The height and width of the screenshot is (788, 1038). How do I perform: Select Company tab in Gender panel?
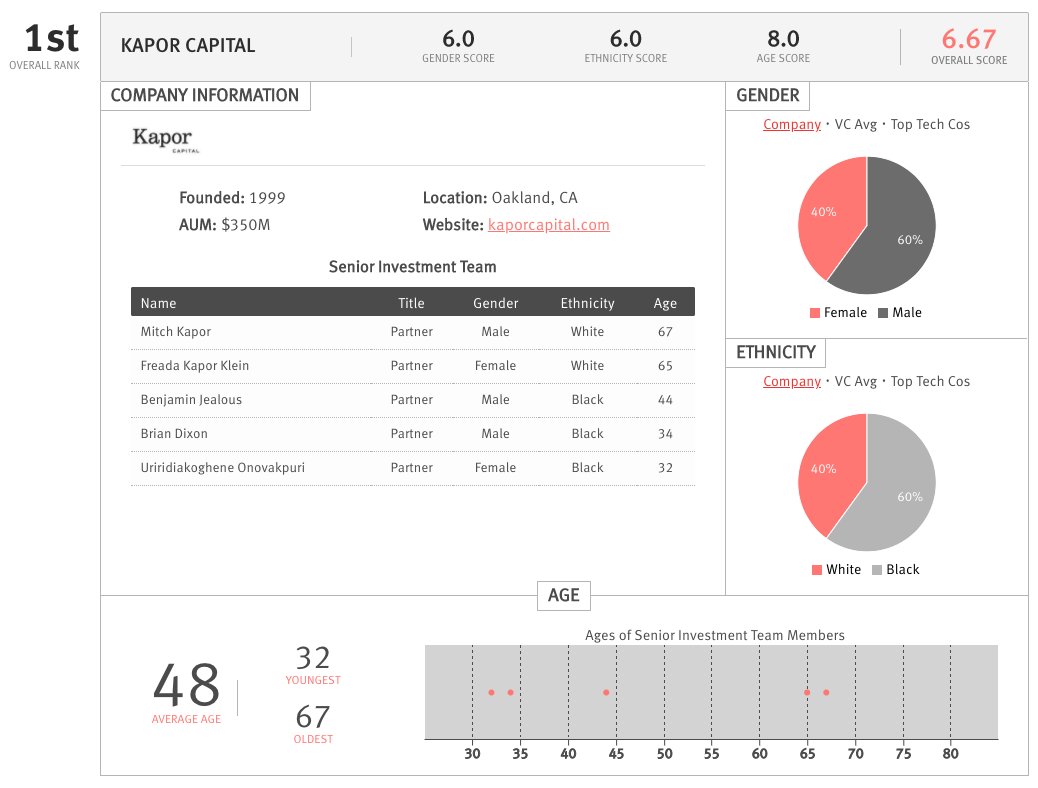pyautogui.click(x=792, y=124)
